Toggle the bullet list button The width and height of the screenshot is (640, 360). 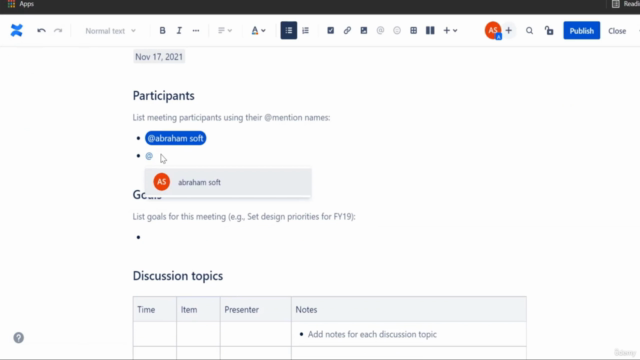[x=289, y=31]
